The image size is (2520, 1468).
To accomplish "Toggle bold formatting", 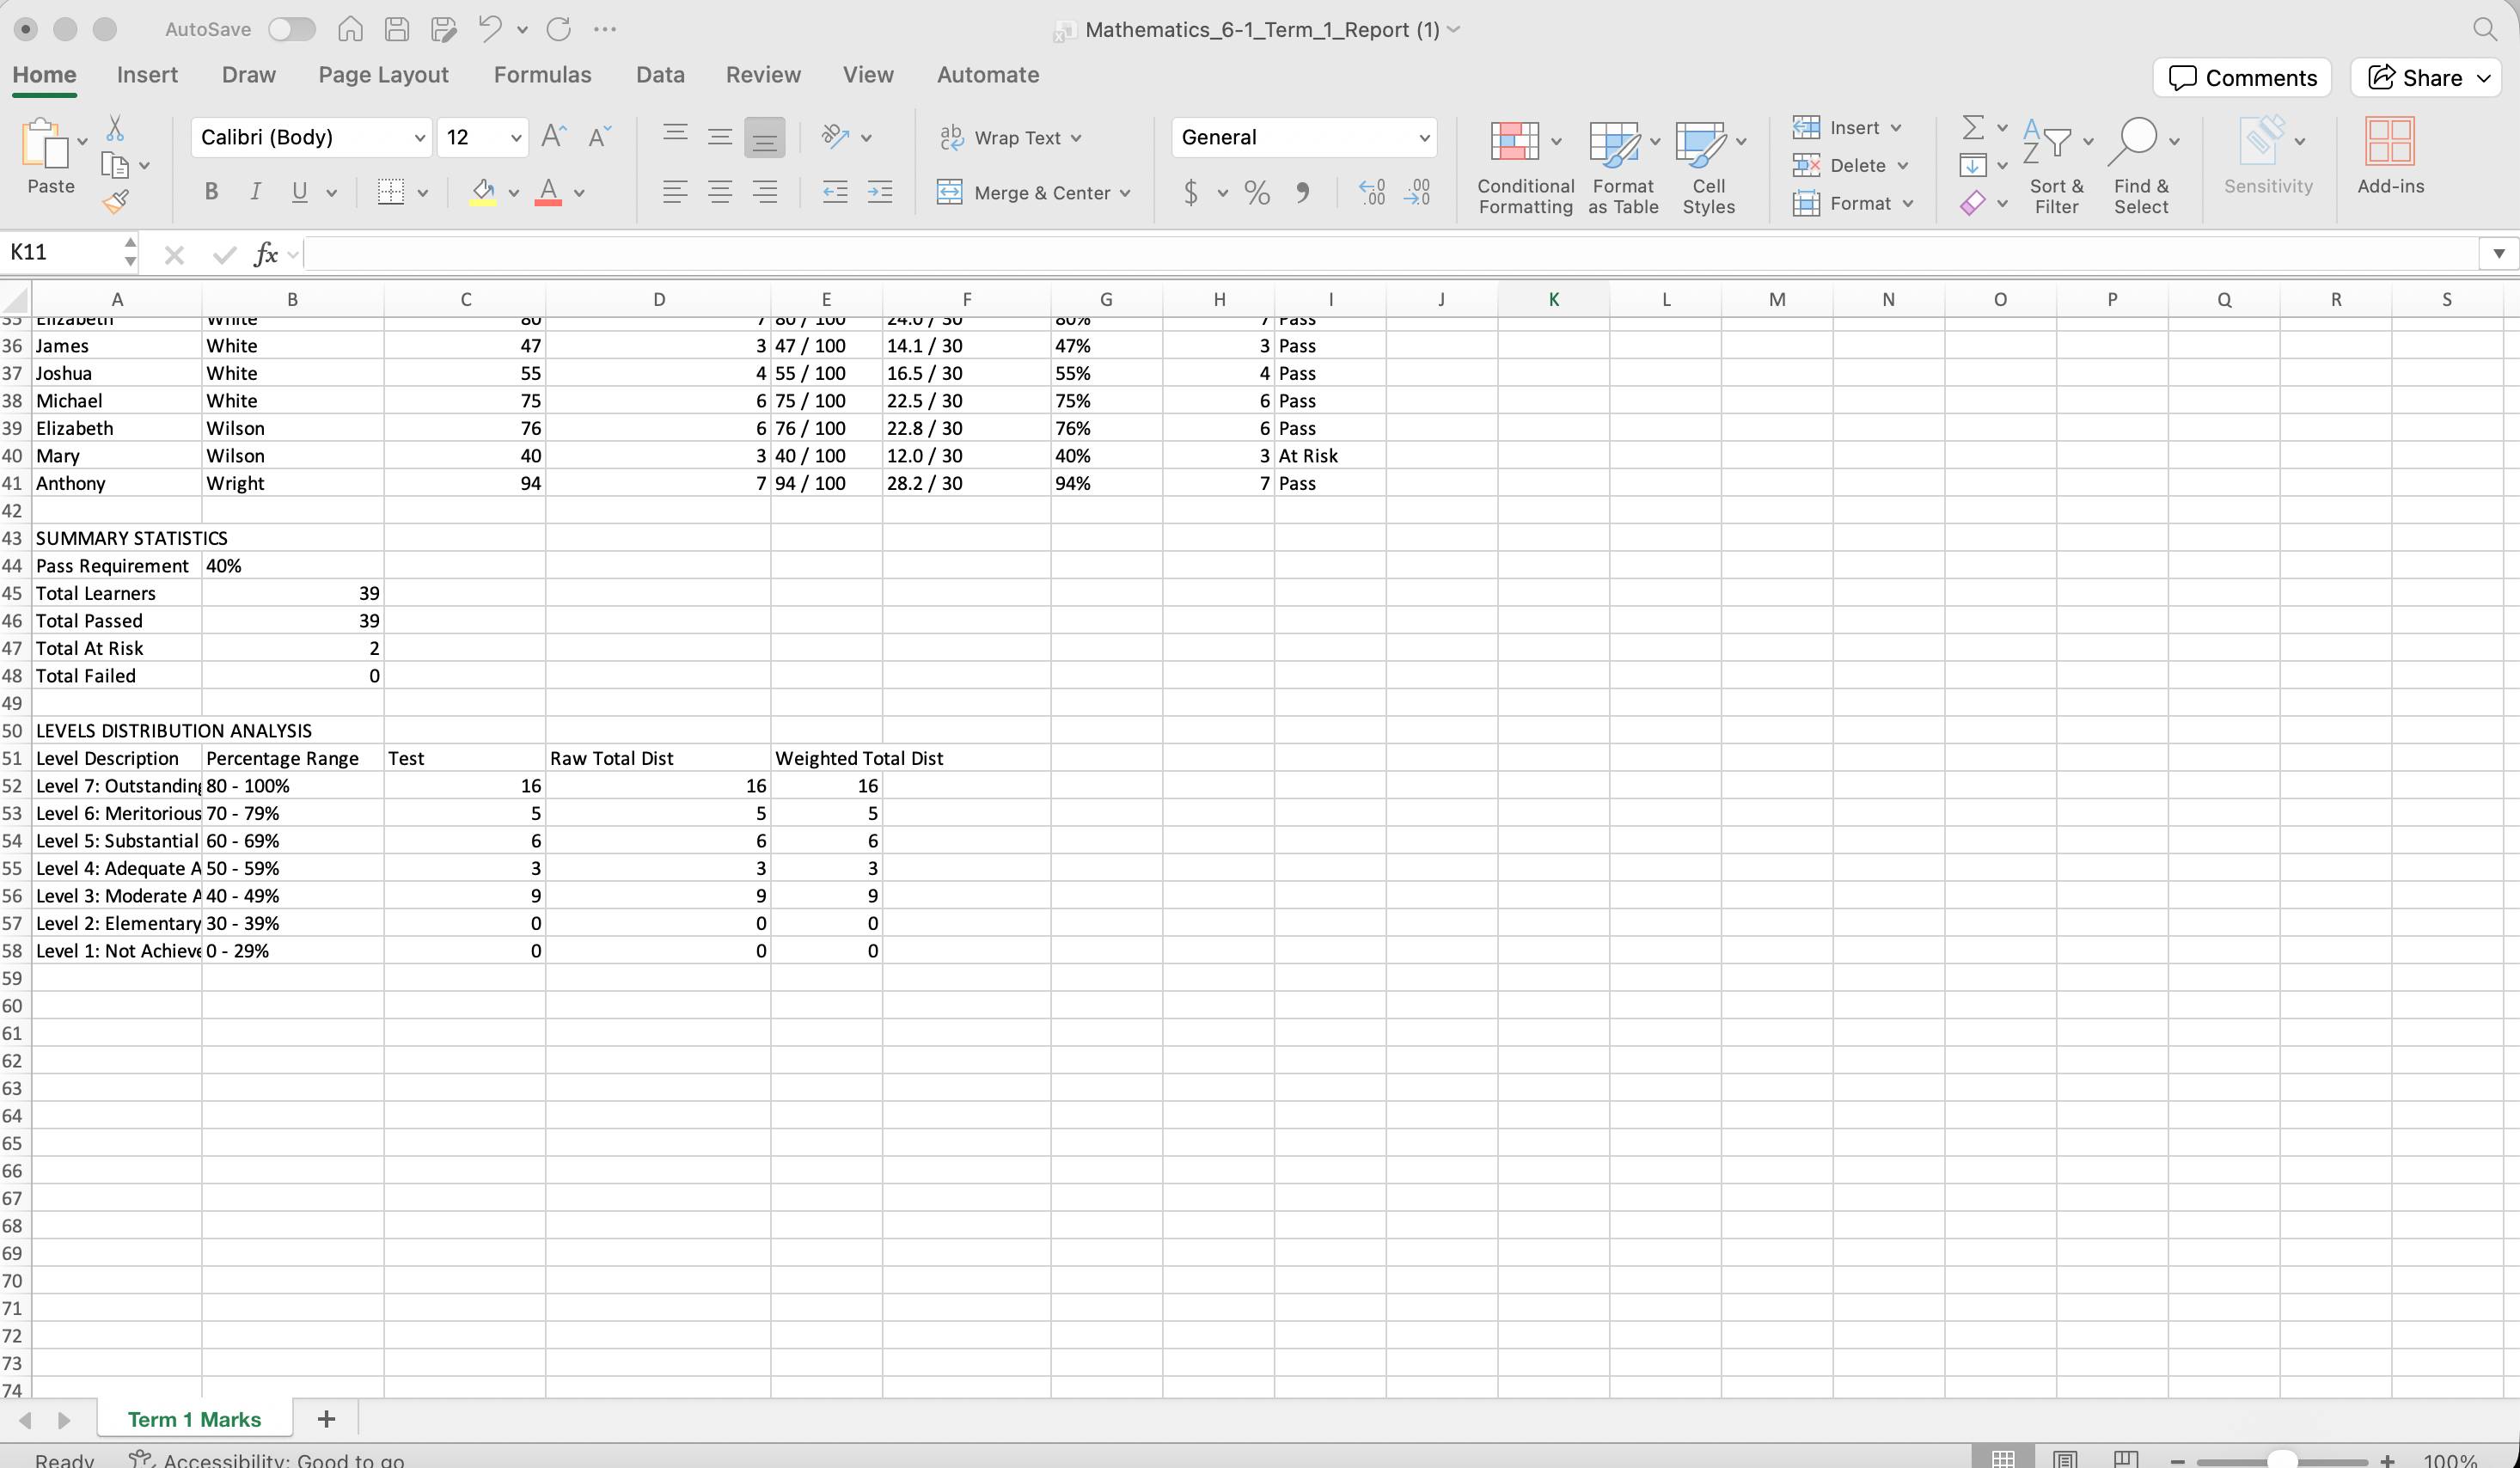I will point(210,191).
